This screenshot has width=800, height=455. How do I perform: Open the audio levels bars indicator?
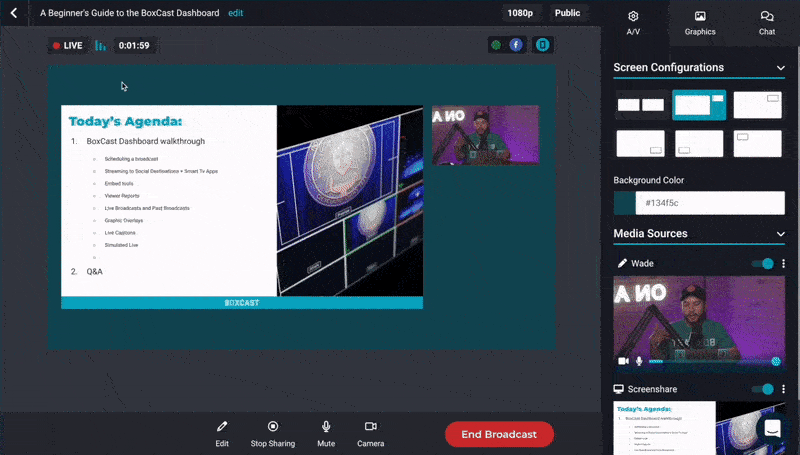click(x=100, y=45)
